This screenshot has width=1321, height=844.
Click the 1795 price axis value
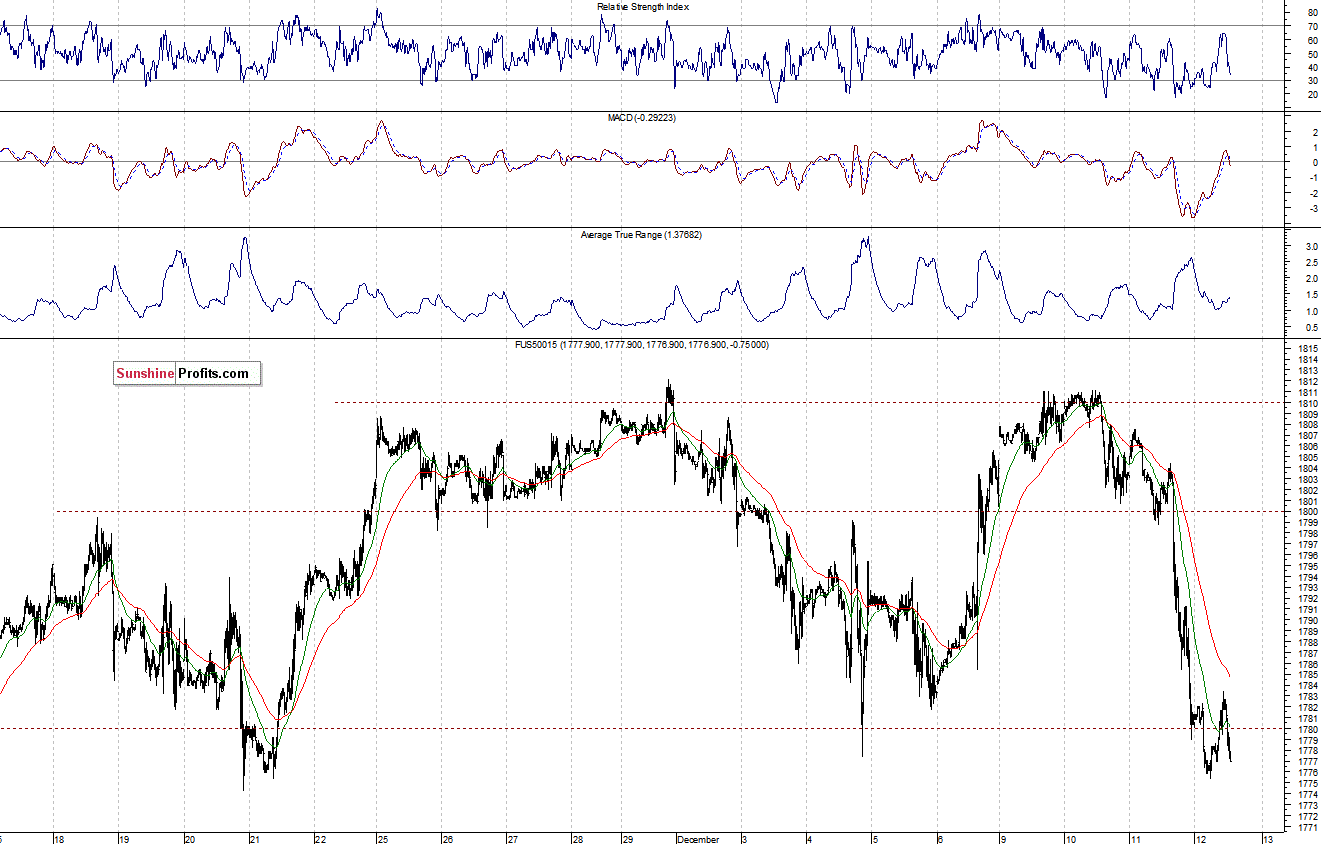[1307, 566]
